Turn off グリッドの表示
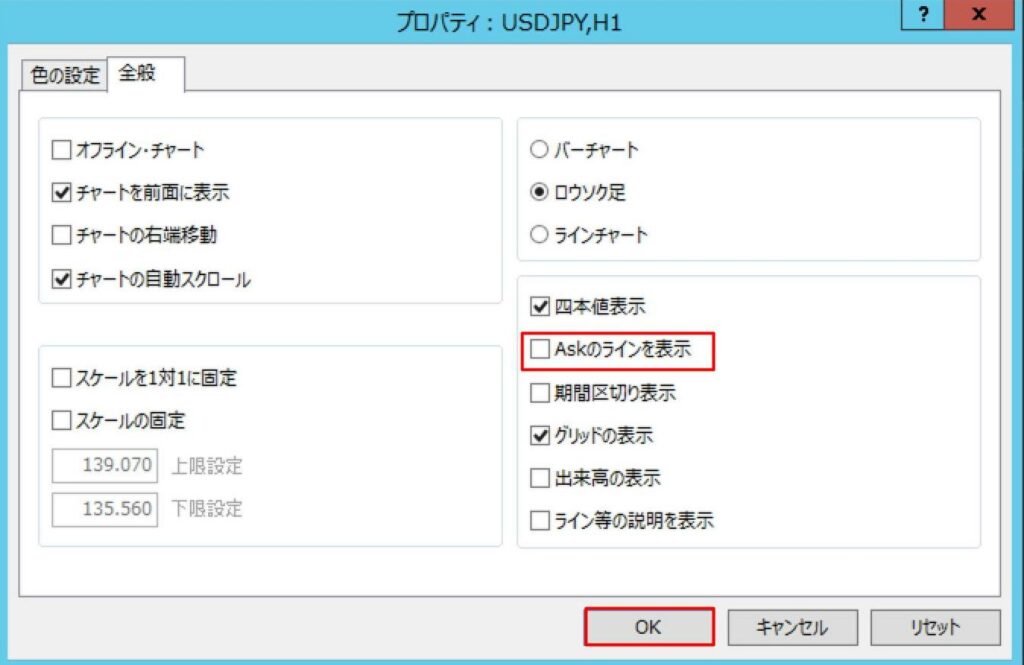 click(540, 436)
